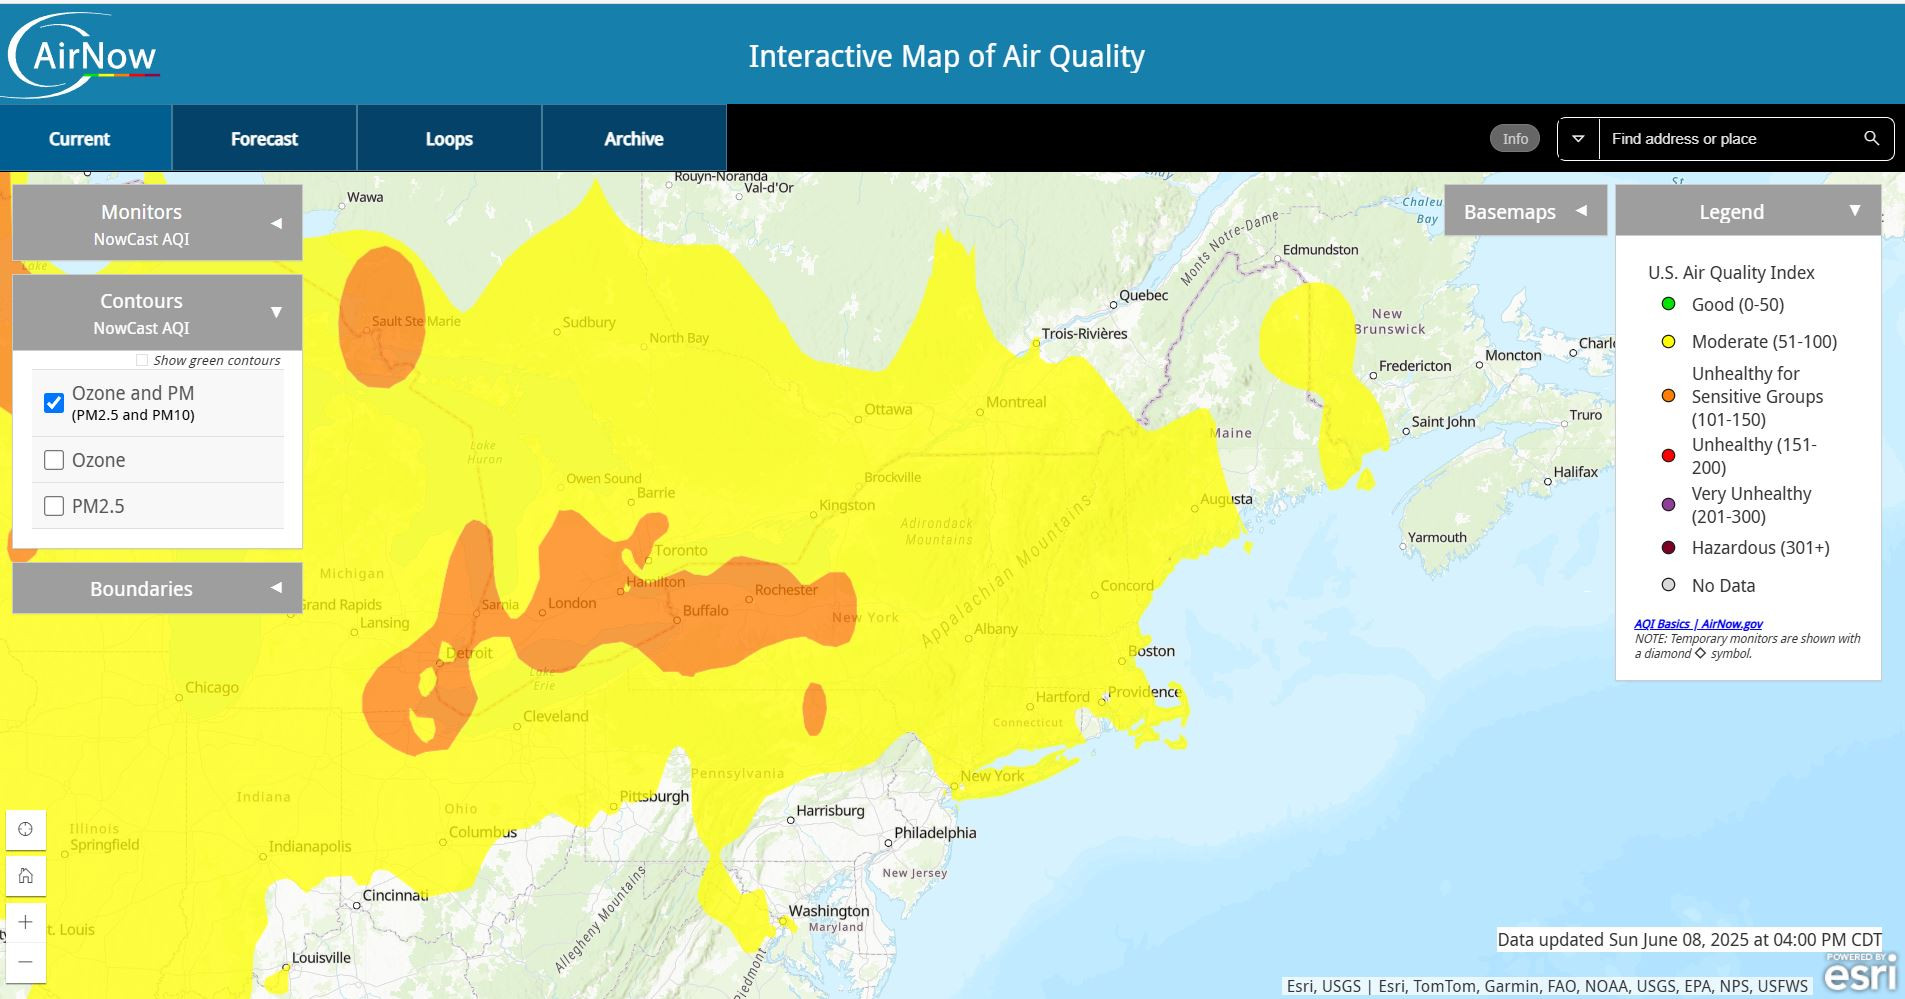Click the Pittsburgh label on map
Viewport: 1905px width, 999px height.
(654, 797)
